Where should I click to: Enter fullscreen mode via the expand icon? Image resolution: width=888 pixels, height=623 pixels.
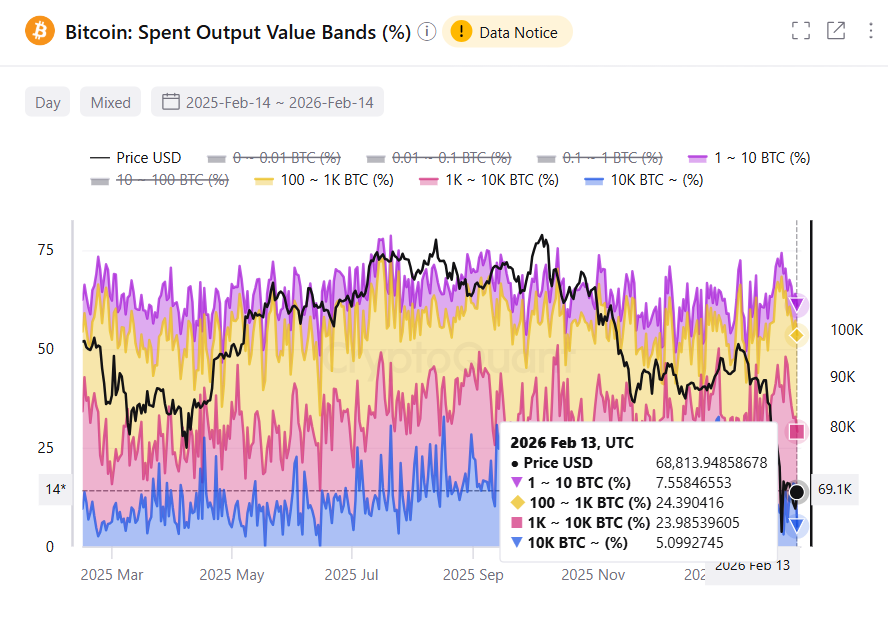pyautogui.click(x=801, y=30)
